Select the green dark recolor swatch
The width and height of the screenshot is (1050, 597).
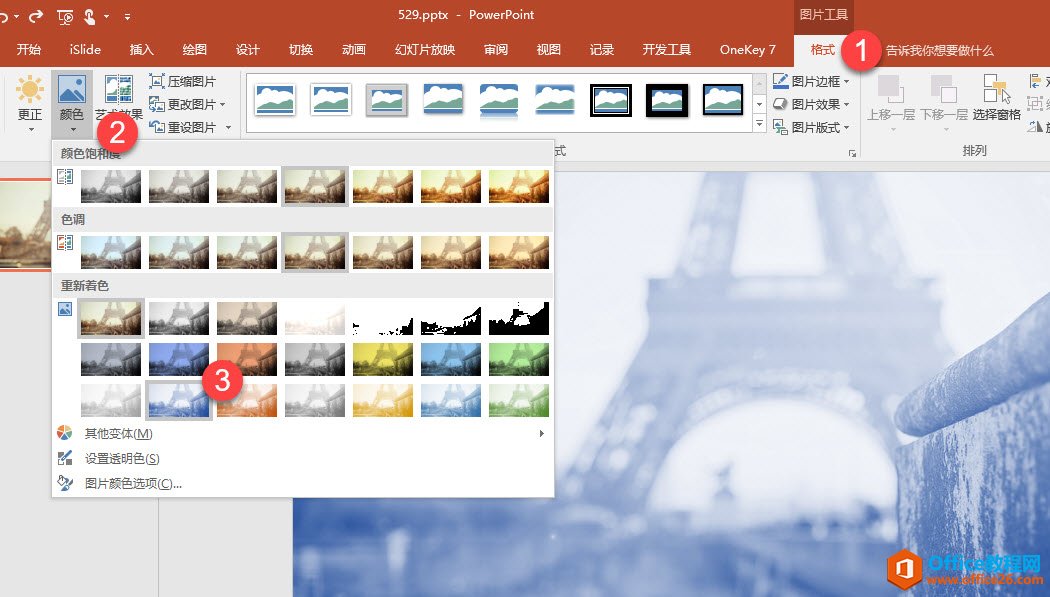pos(519,359)
